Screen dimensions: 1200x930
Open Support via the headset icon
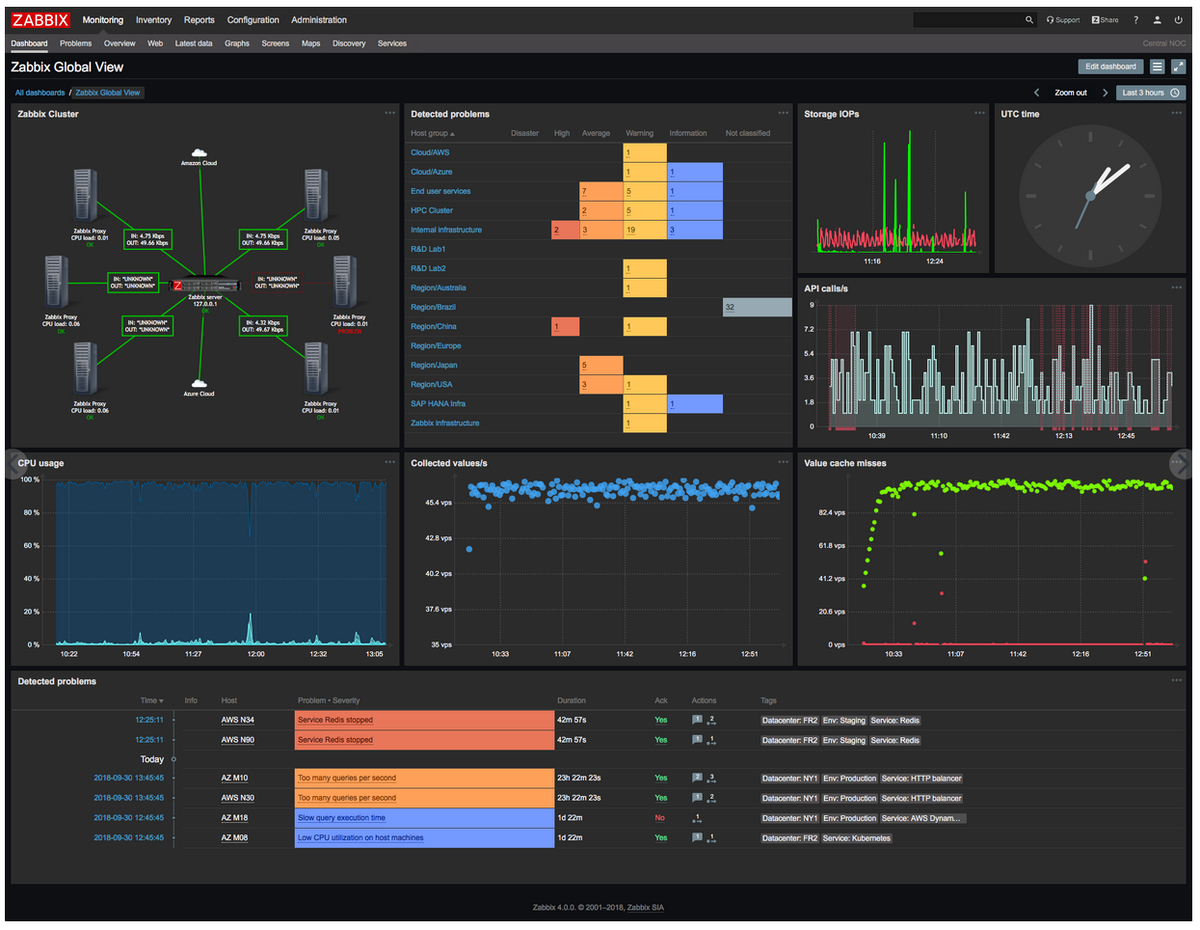click(x=1050, y=20)
